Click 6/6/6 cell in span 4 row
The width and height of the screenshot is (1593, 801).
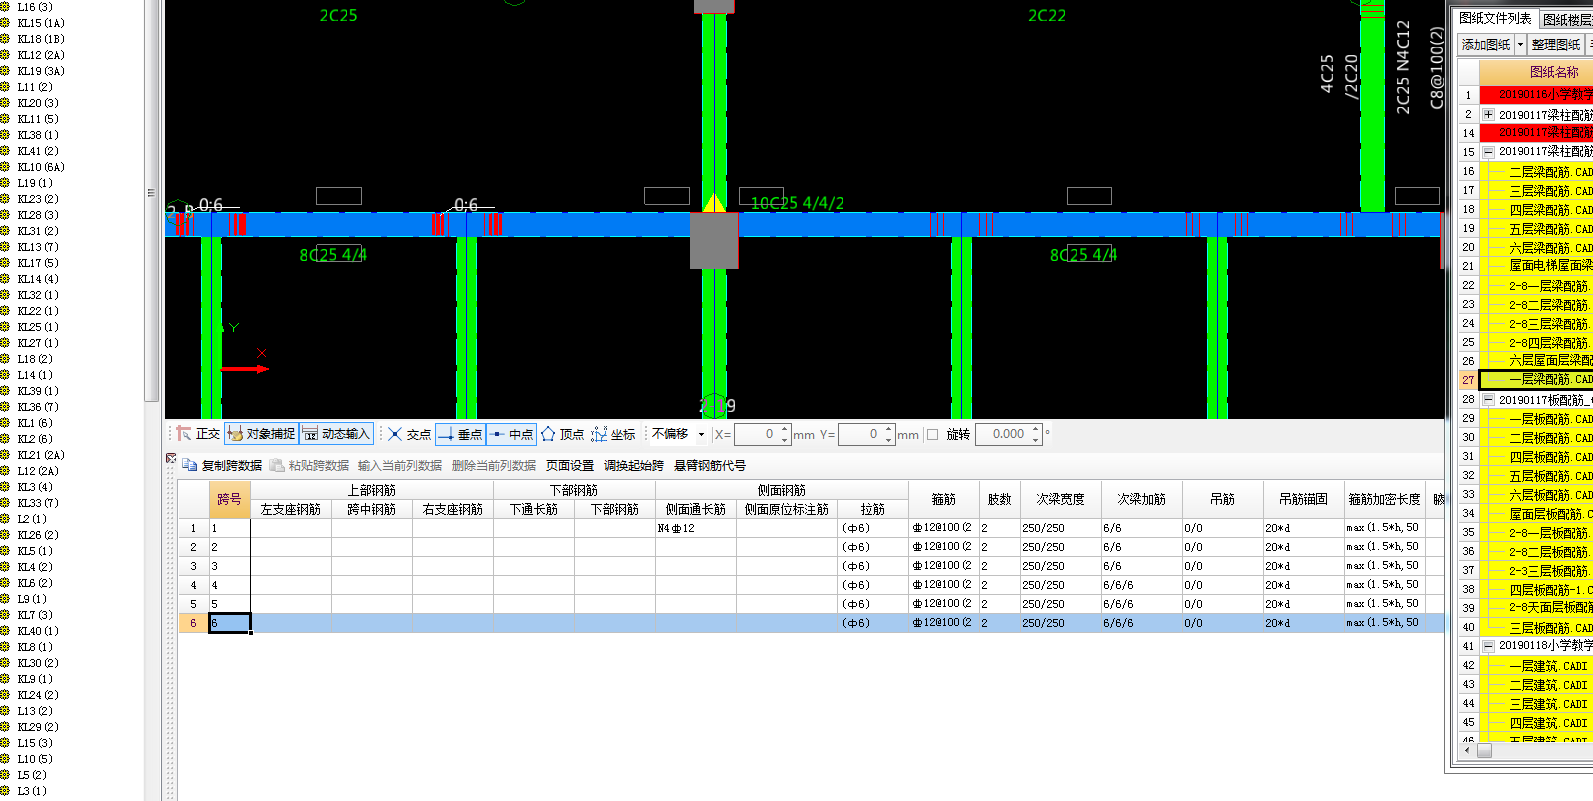tap(1142, 585)
